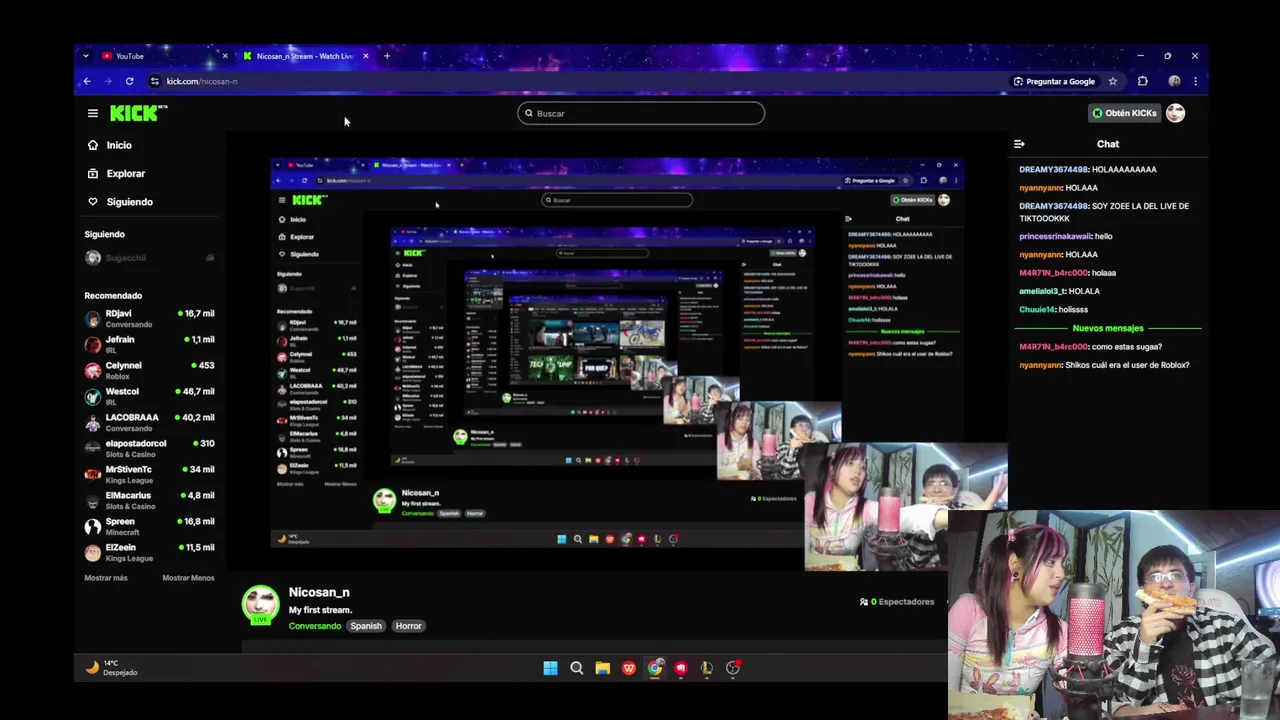1280x720 pixels.
Task: Open the site information icon
Action: click(x=154, y=81)
